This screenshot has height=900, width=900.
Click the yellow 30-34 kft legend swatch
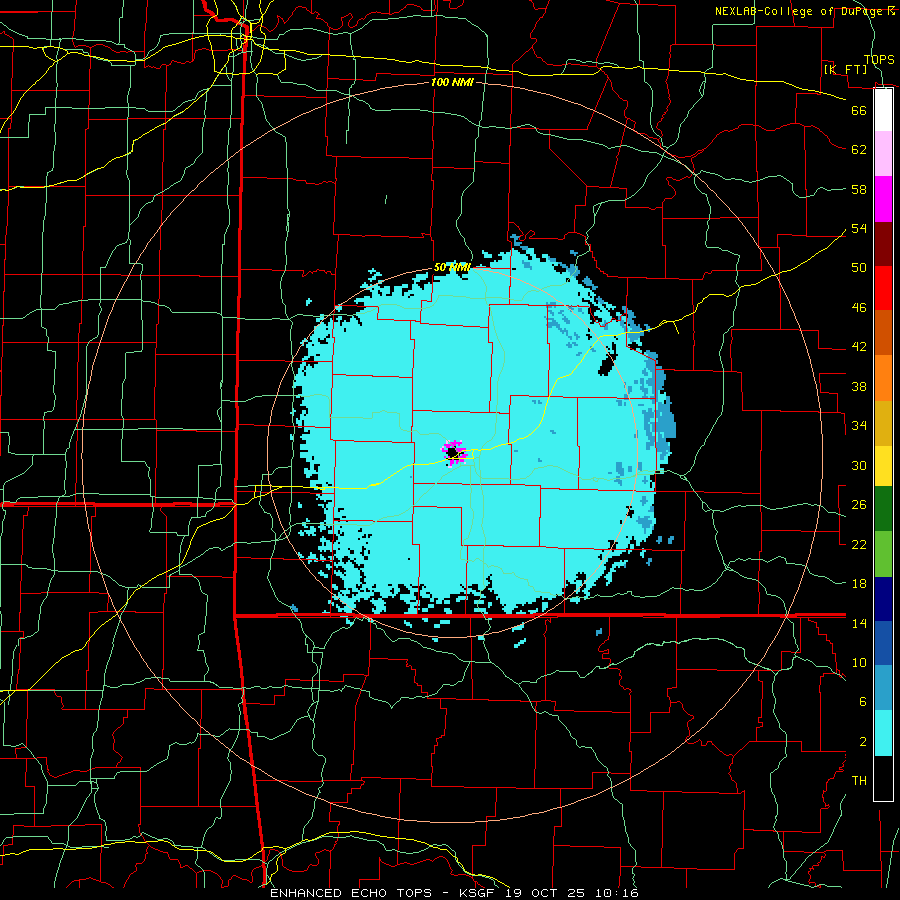pos(883,465)
